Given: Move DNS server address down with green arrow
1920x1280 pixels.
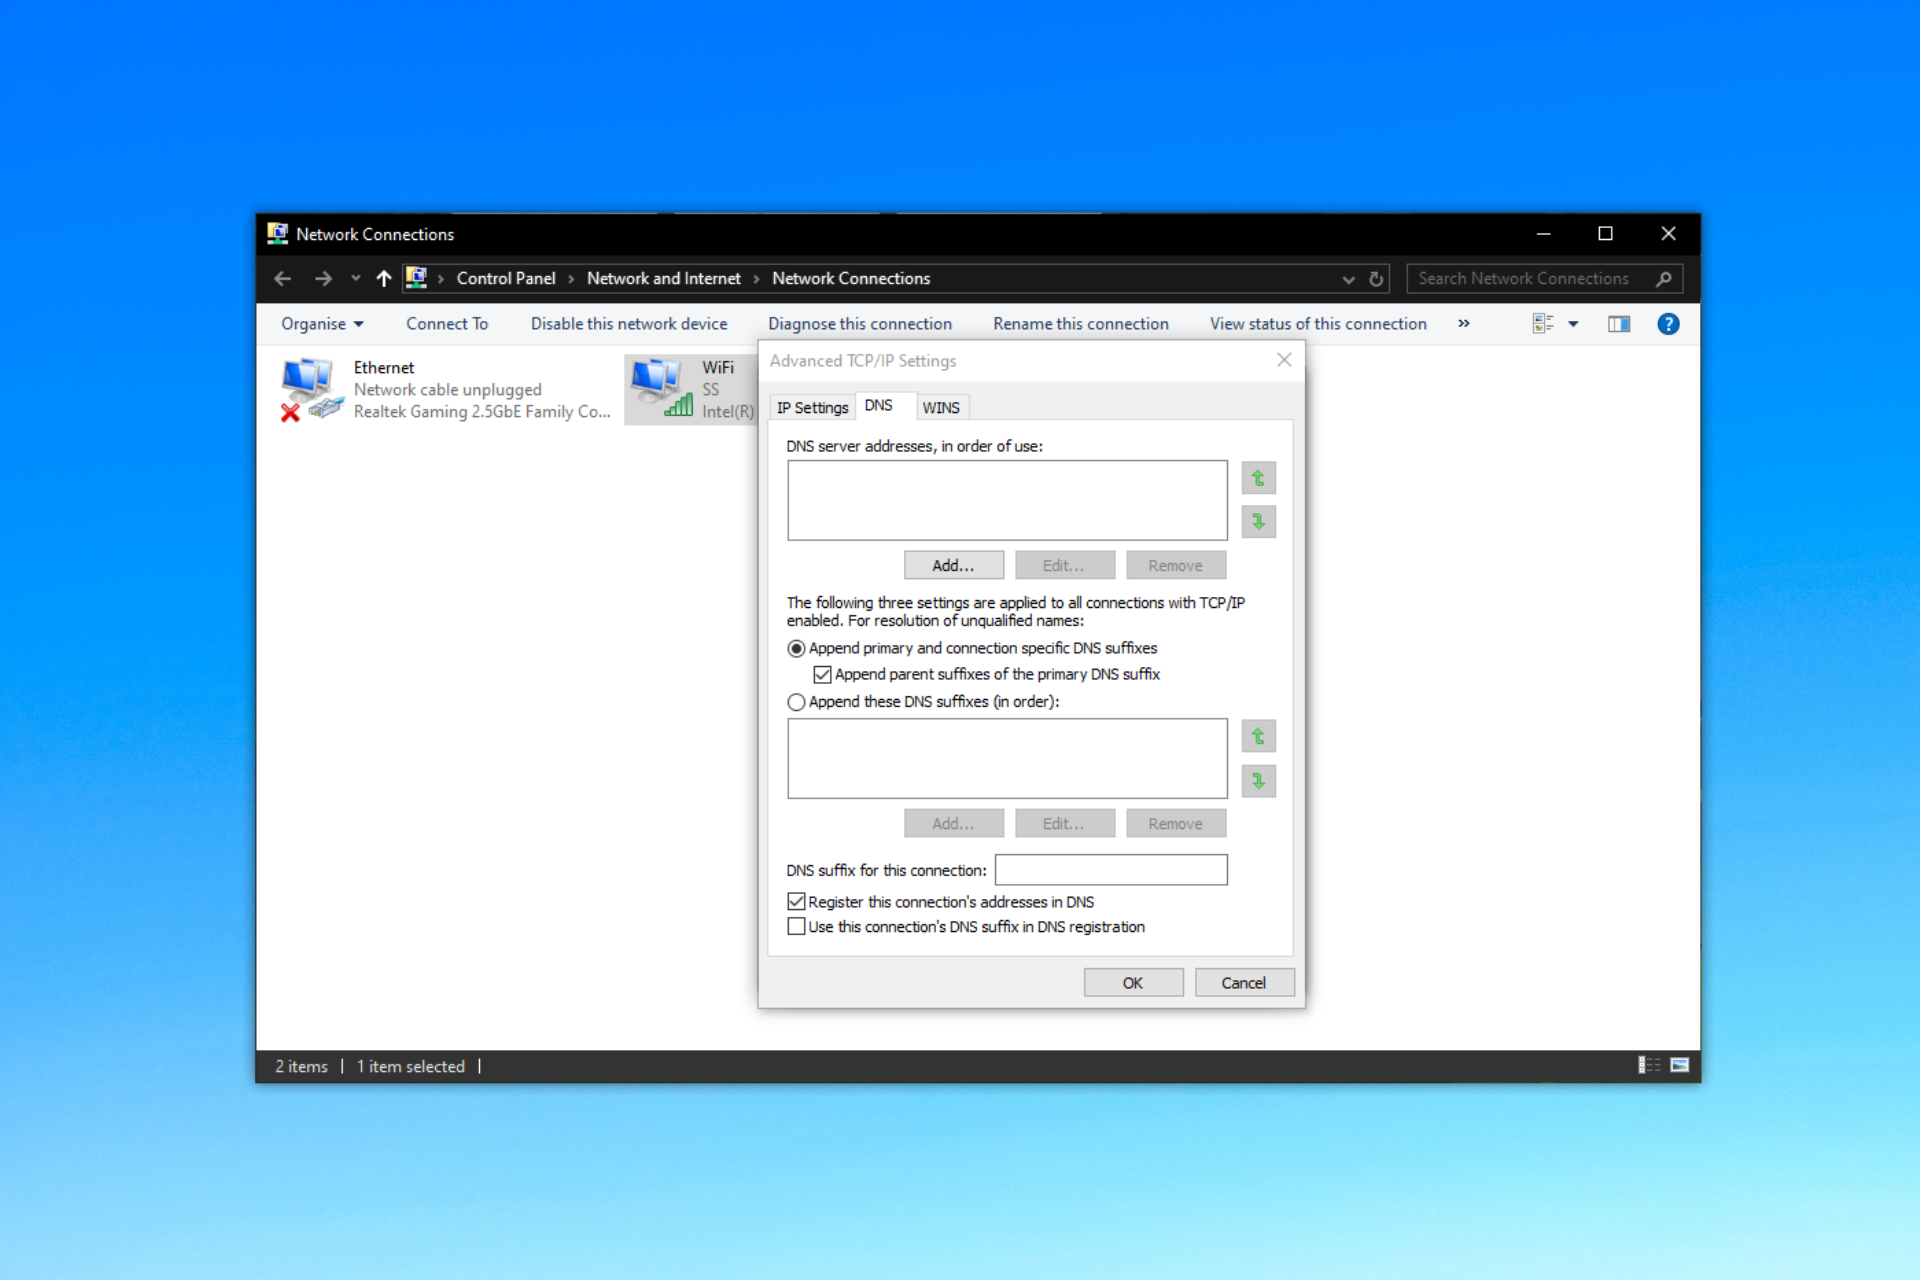Looking at the screenshot, I should click(x=1258, y=522).
